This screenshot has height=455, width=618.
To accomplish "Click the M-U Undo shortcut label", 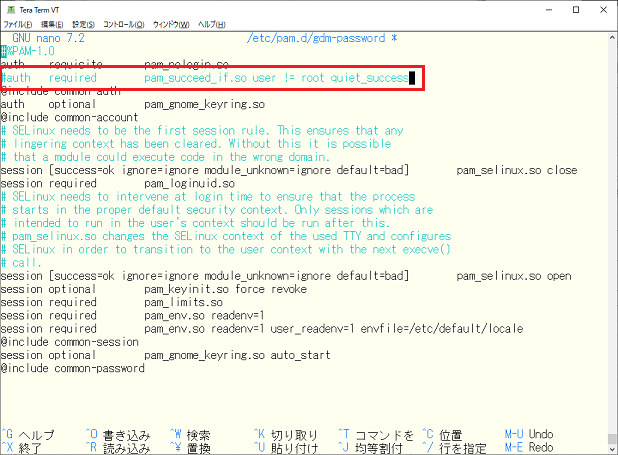I will click(528, 434).
